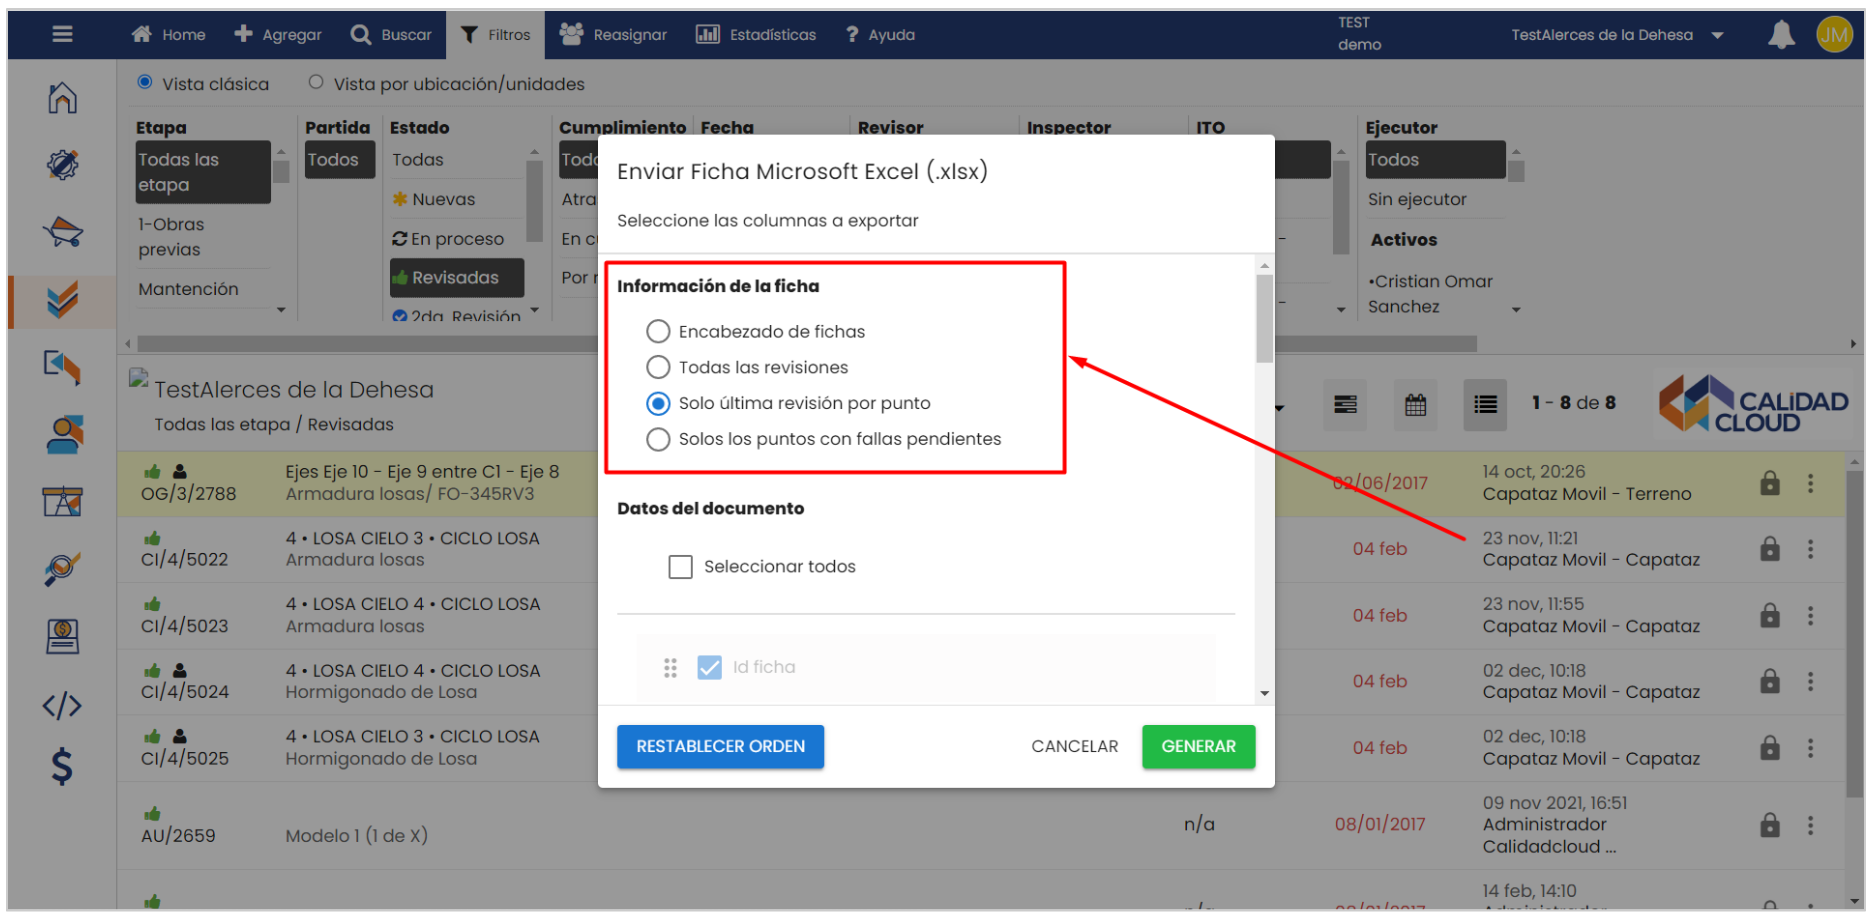
Task: Open three-dot menu for CI/4/5022 row
Action: click(x=1810, y=550)
